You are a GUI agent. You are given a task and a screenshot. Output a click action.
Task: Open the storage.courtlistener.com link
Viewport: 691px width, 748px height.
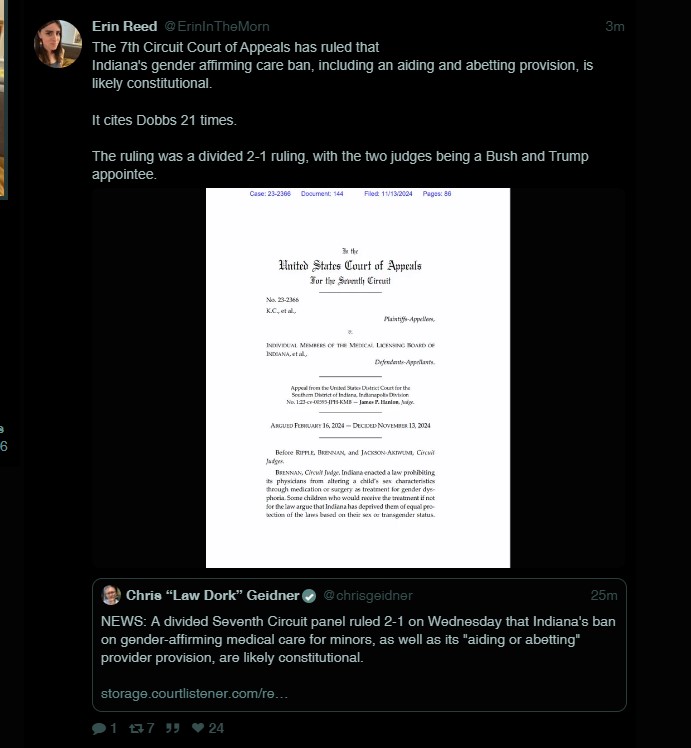pyautogui.click(x=194, y=693)
